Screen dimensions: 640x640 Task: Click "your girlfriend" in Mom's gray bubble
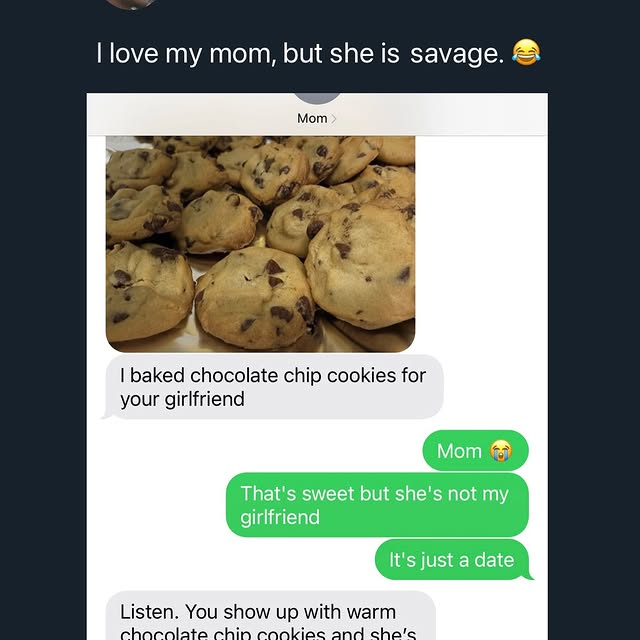[x=182, y=399]
